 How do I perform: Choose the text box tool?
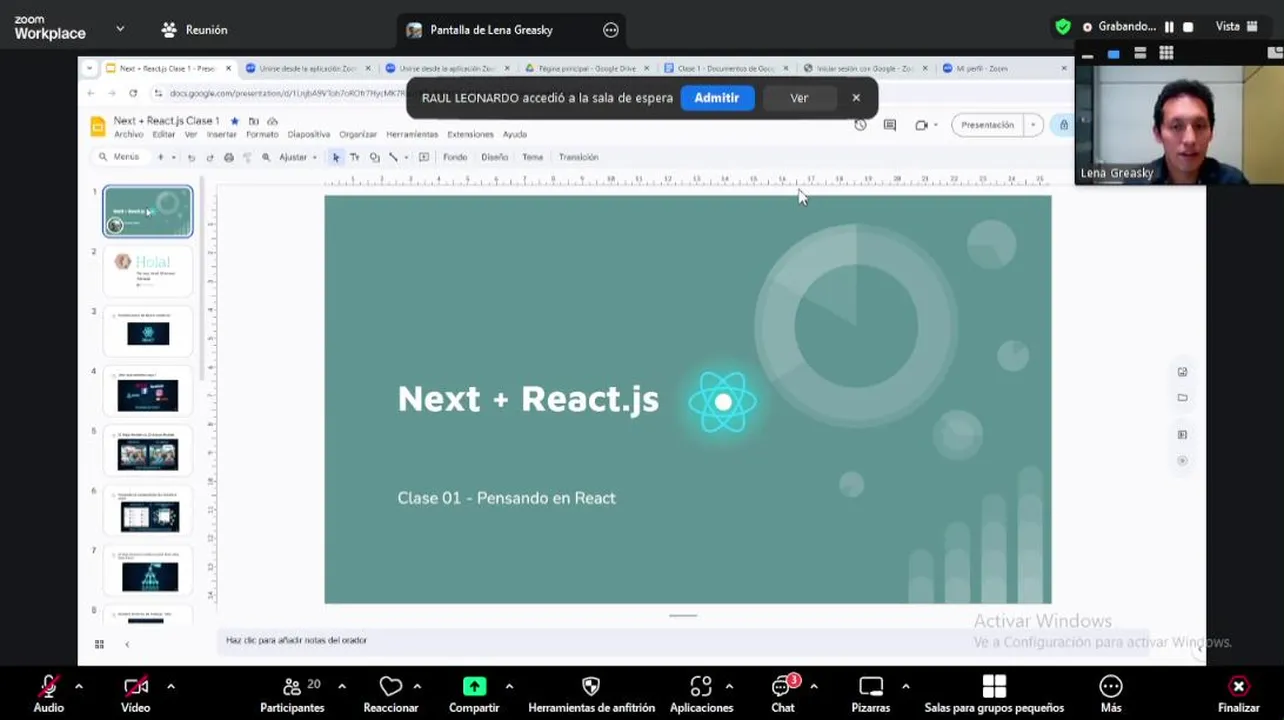pyautogui.click(x=355, y=157)
